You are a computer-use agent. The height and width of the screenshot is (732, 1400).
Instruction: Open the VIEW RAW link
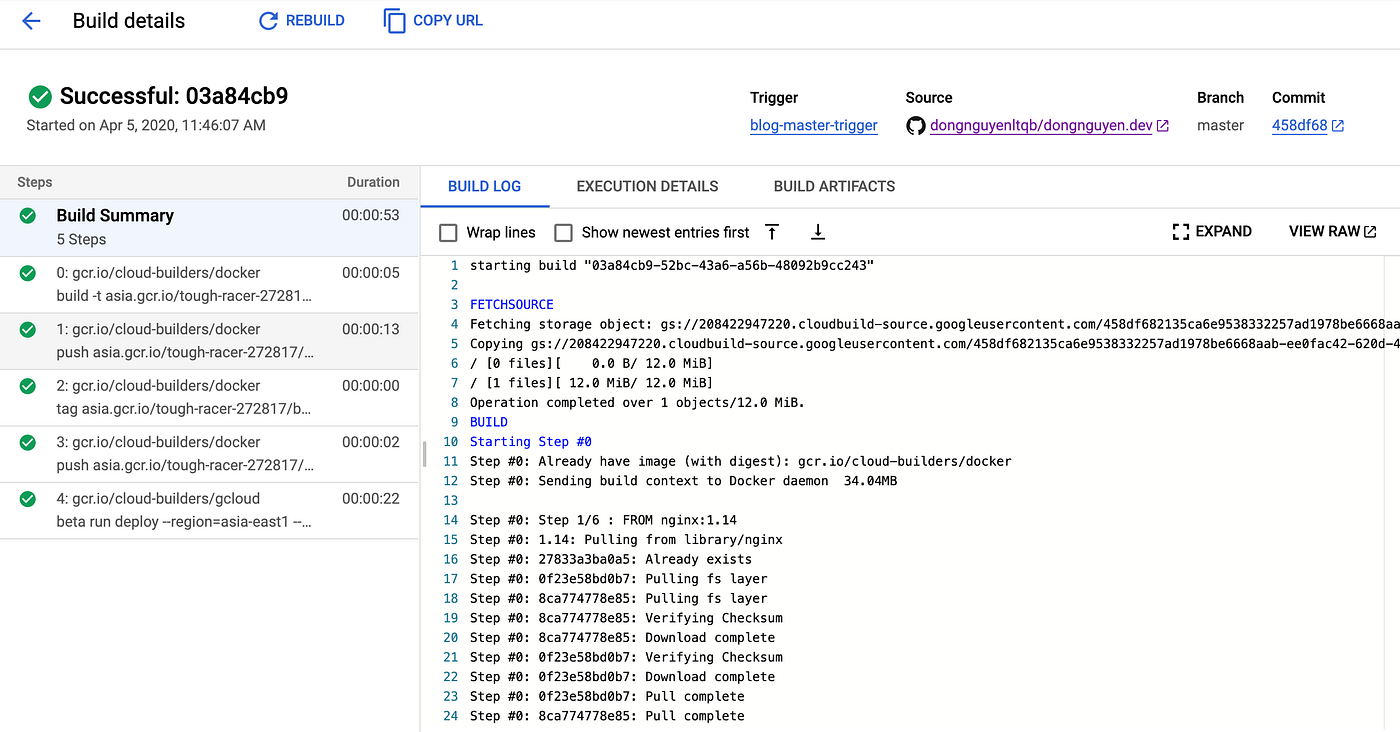(1333, 232)
